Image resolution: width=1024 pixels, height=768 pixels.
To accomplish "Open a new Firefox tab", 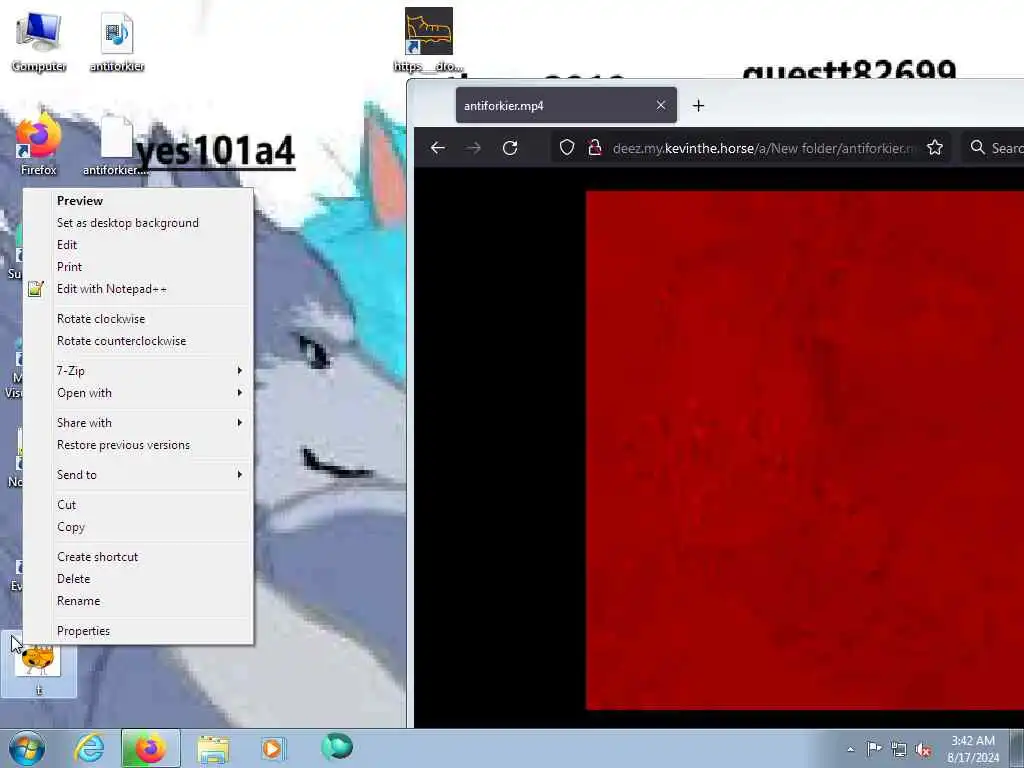I will pos(698,105).
